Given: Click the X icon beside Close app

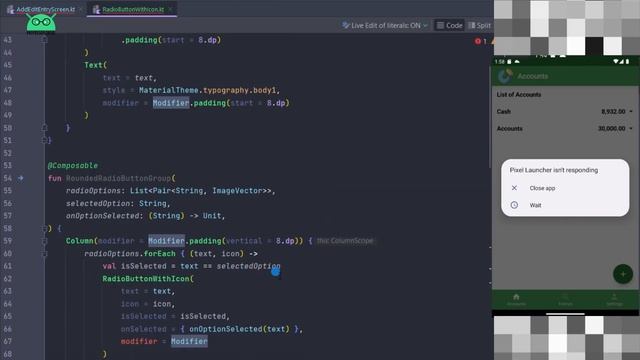Looking at the screenshot, I should (x=514, y=188).
